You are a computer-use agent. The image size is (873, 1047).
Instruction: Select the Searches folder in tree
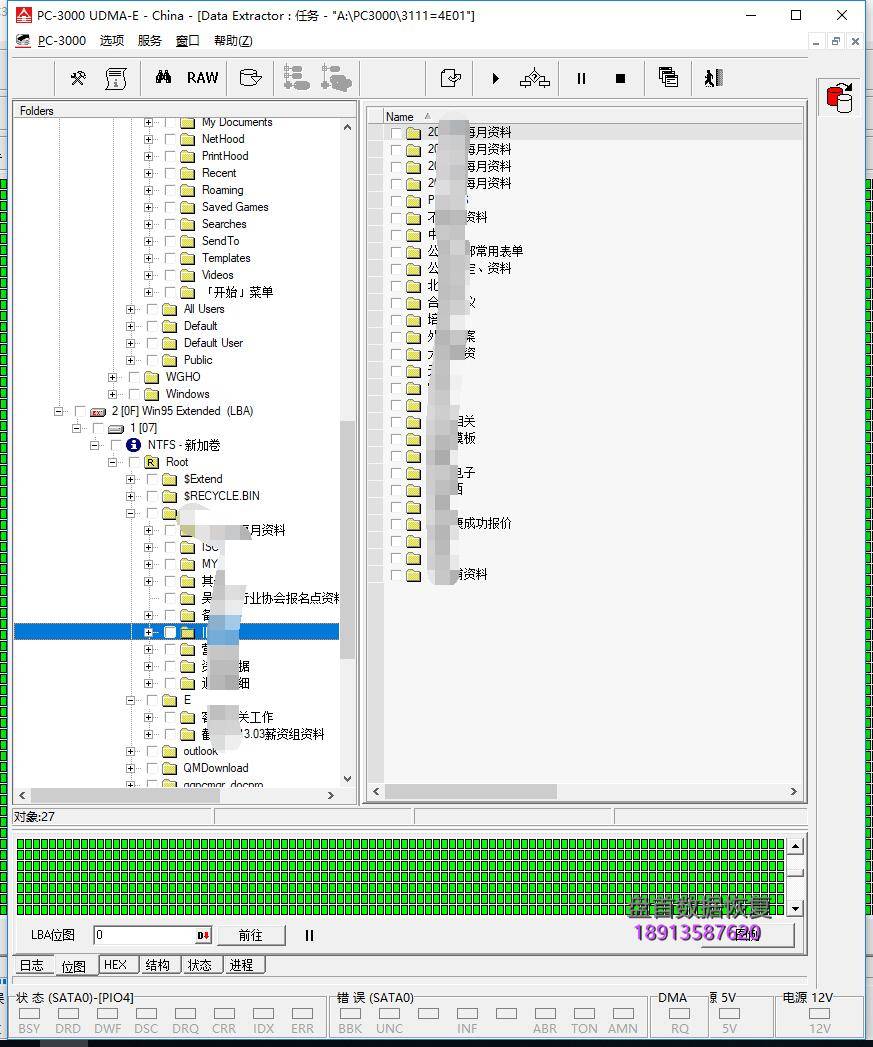[224, 224]
